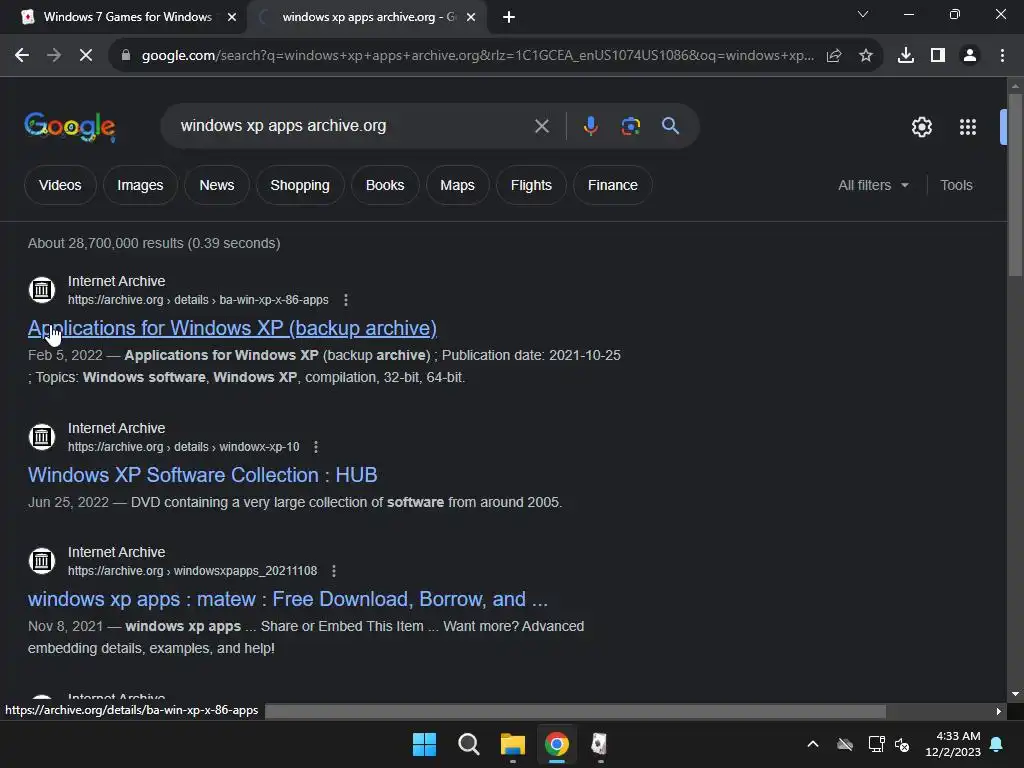Click Internet Archive favicon of first result
Viewport: 1024px width, 768px height.
[x=42, y=289]
